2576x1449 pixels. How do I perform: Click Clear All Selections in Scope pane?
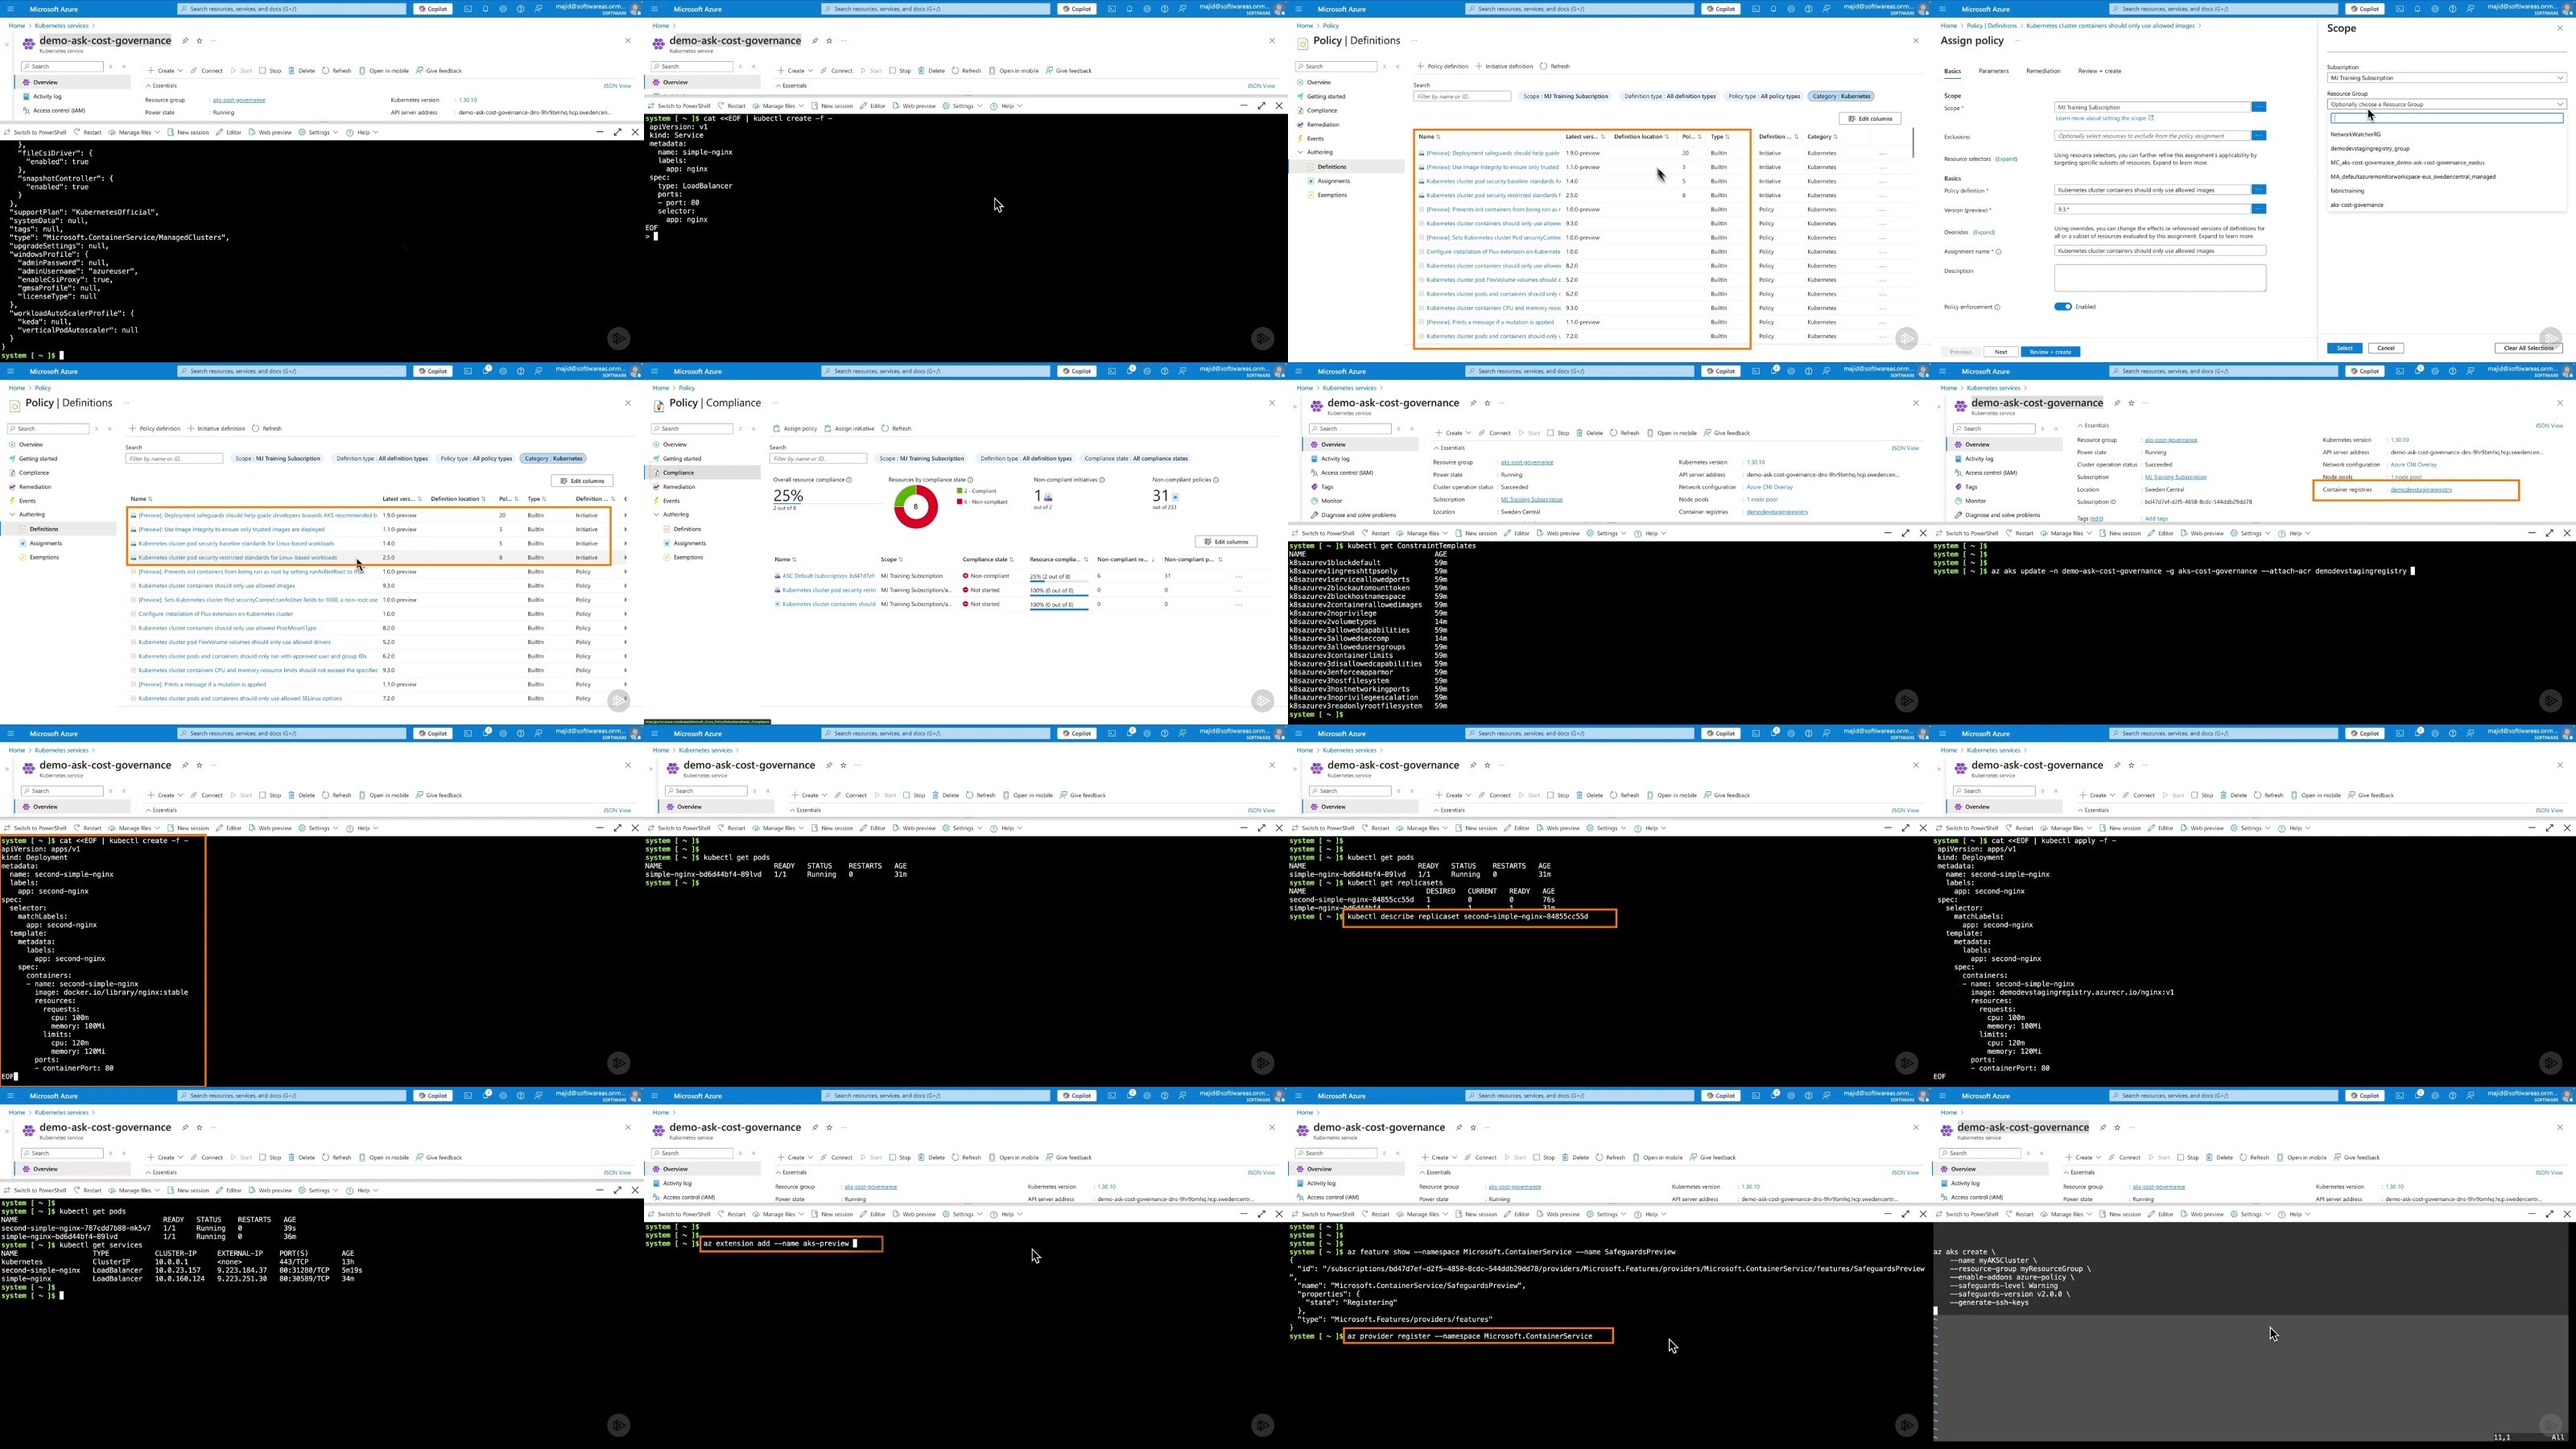(2528, 348)
